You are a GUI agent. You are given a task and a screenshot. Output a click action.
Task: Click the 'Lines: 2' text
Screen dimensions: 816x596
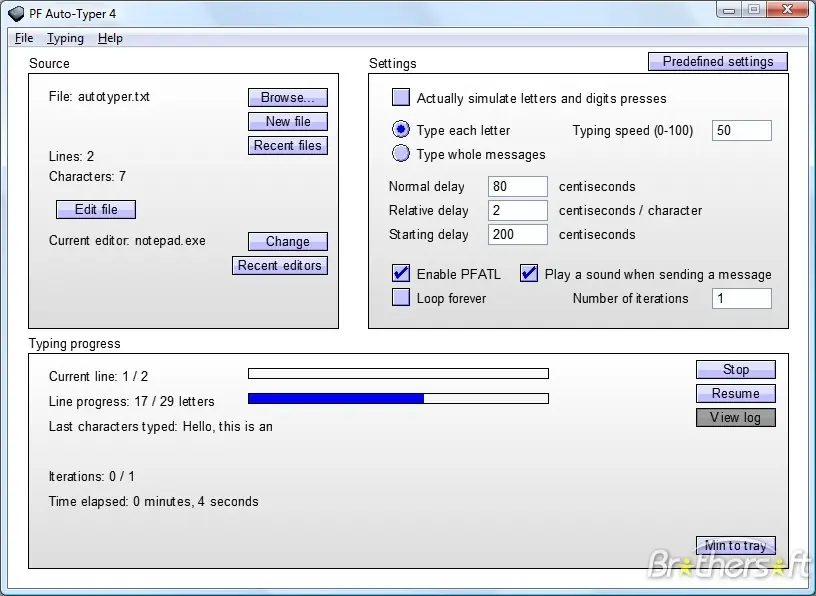[x=71, y=156]
